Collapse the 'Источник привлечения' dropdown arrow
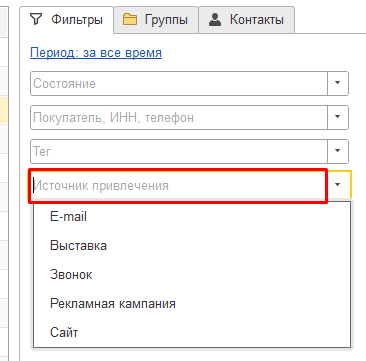This screenshot has width=366, height=361. 338,185
